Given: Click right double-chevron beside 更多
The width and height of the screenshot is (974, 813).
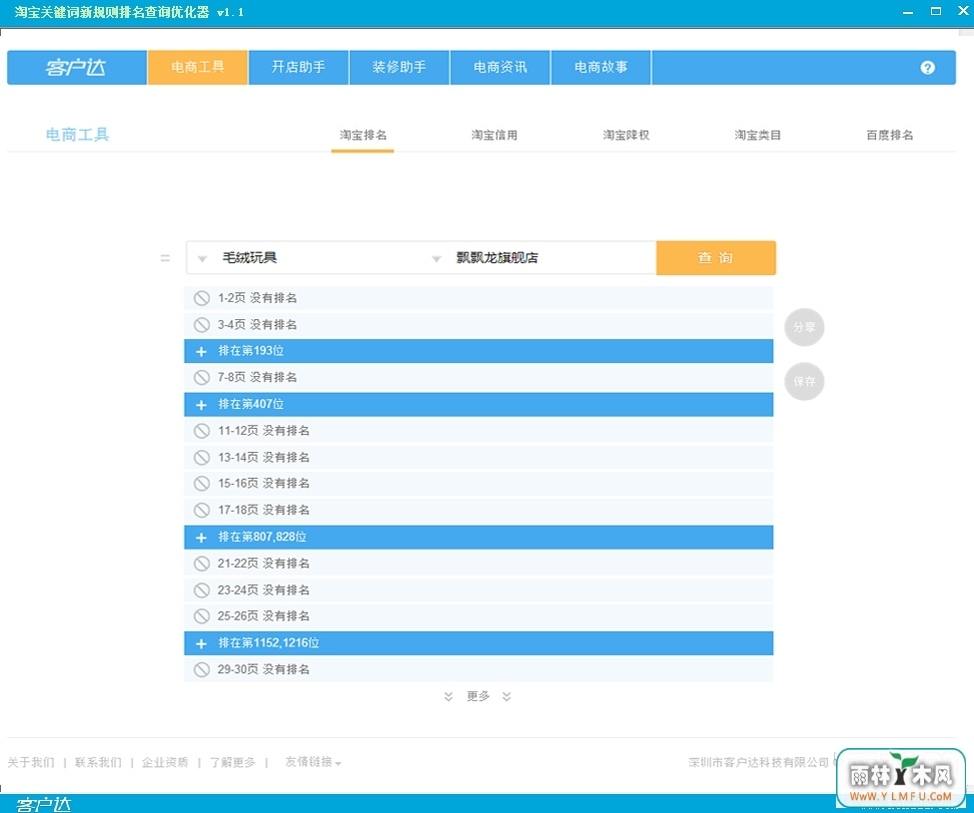Looking at the screenshot, I should tap(507, 697).
